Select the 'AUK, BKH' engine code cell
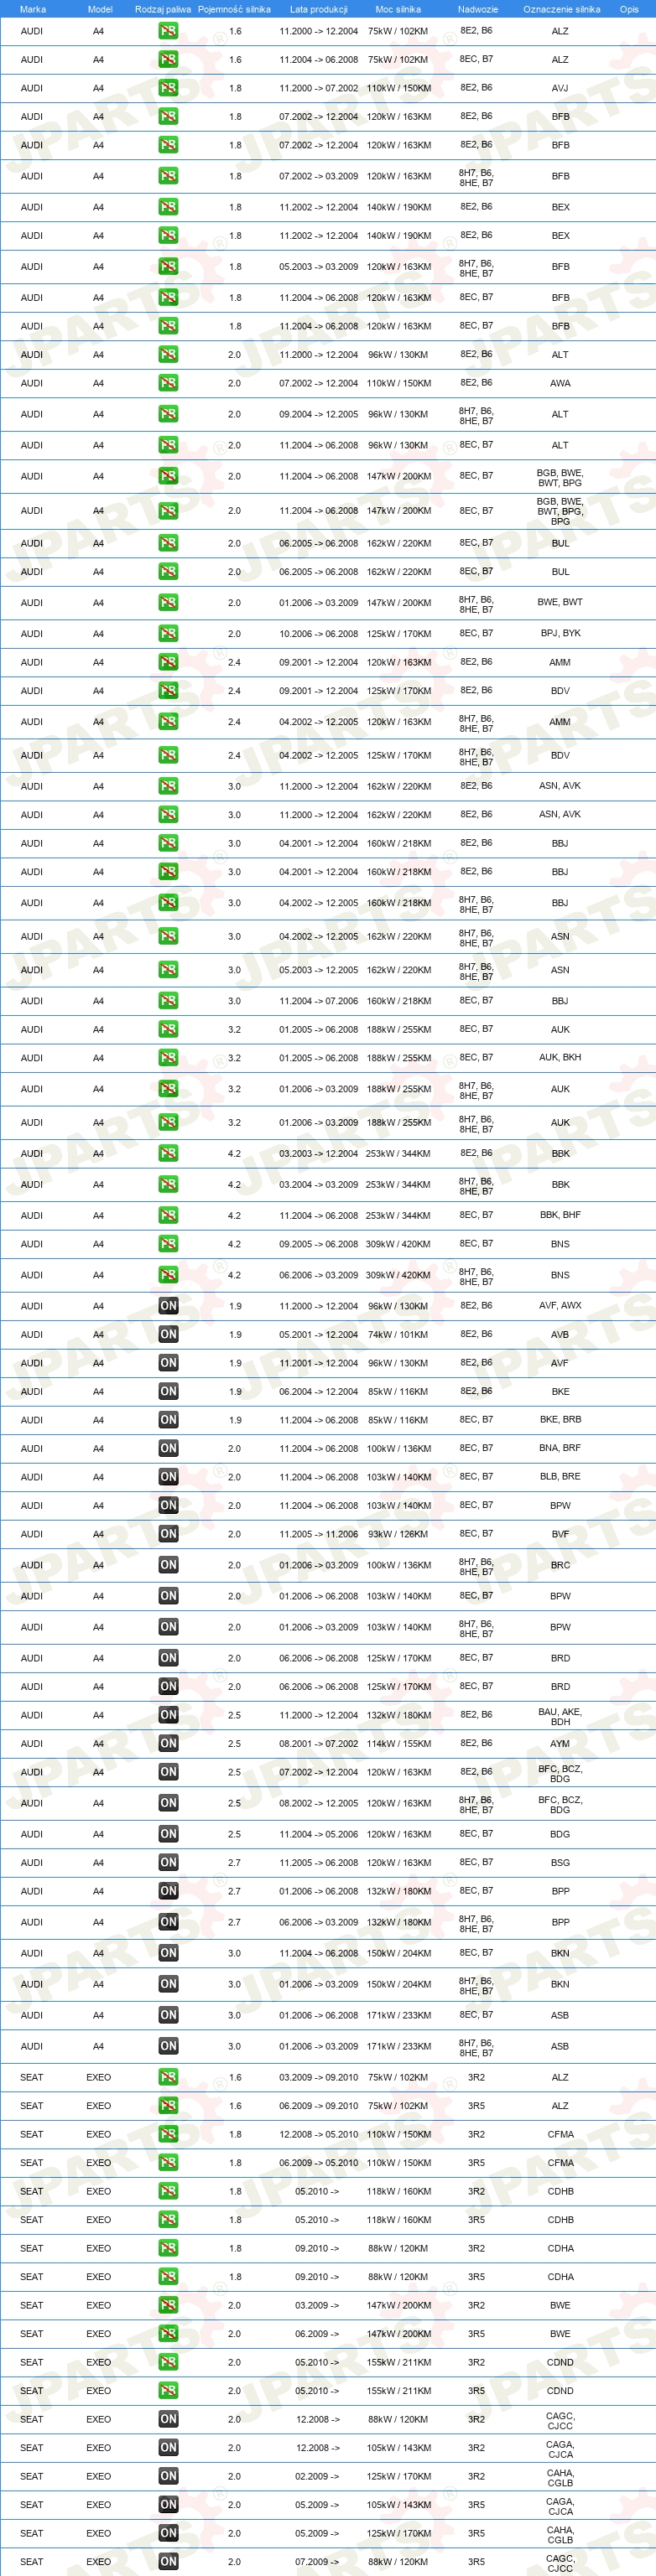656x2576 pixels. [x=560, y=1057]
